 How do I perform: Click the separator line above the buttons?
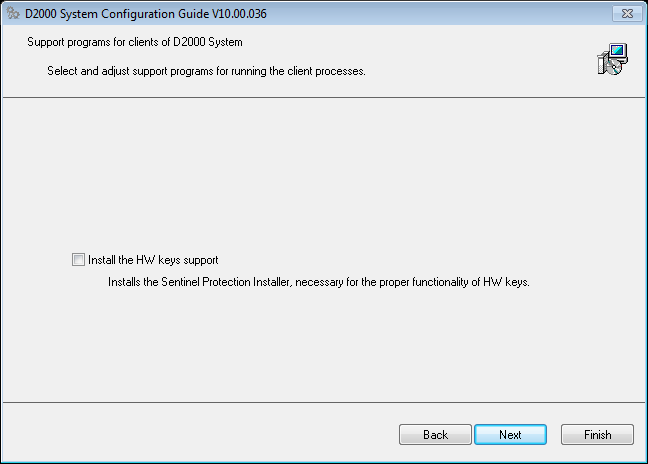pyautogui.click(x=324, y=402)
